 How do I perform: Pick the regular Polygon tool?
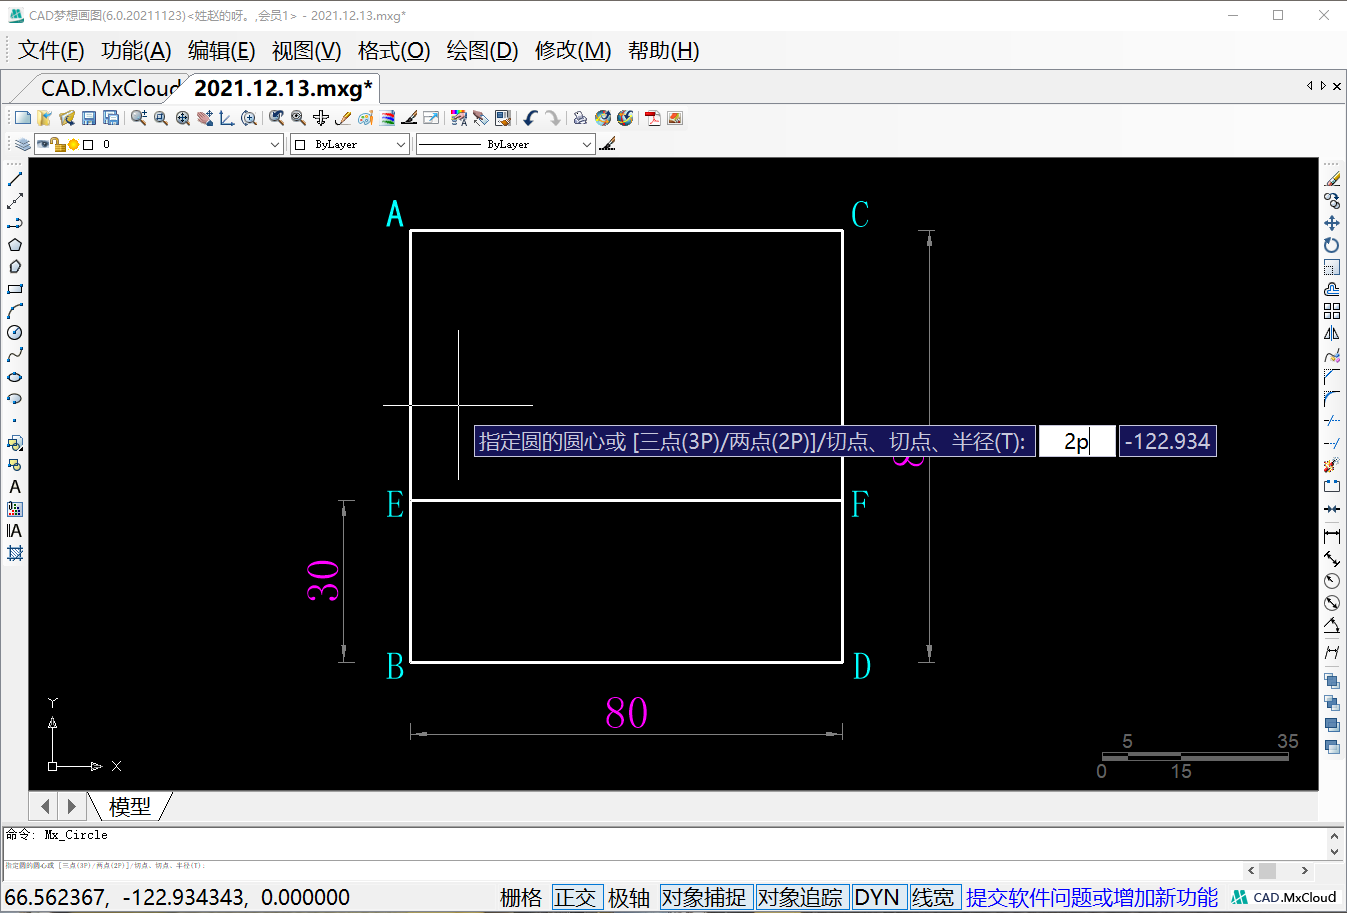(x=15, y=245)
